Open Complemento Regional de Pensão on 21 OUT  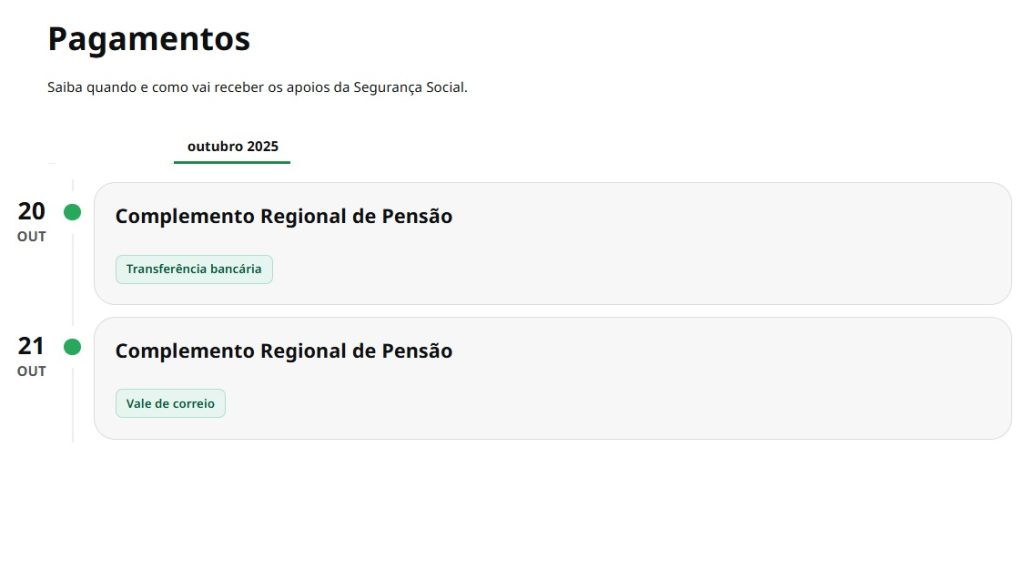(284, 351)
